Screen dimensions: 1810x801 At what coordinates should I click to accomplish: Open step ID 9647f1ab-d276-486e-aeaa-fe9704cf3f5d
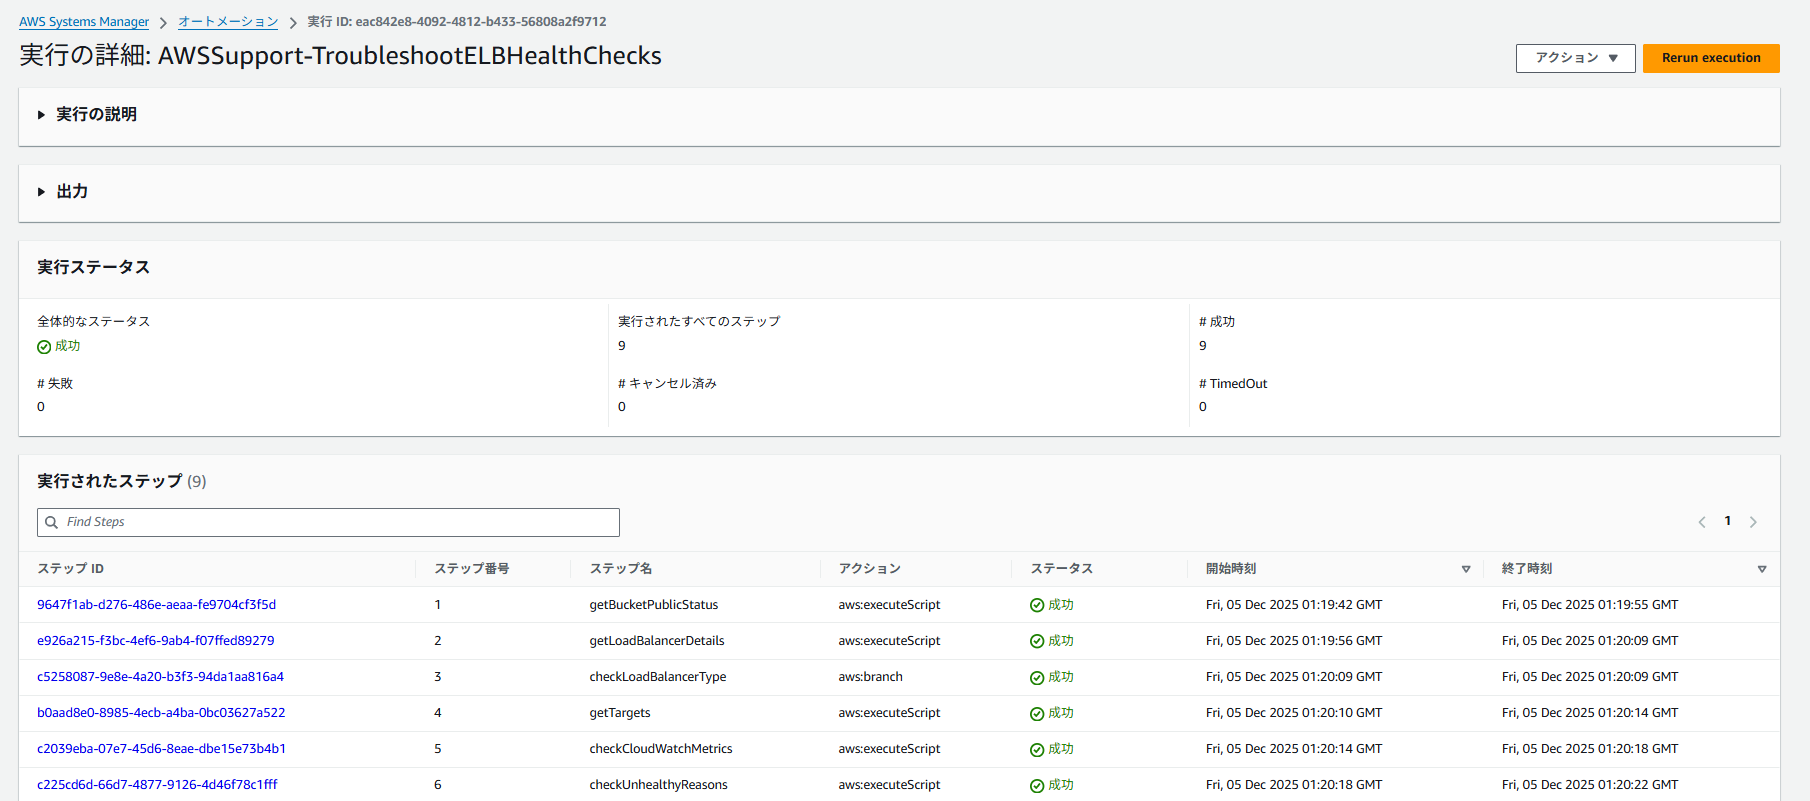[x=156, y=605]
